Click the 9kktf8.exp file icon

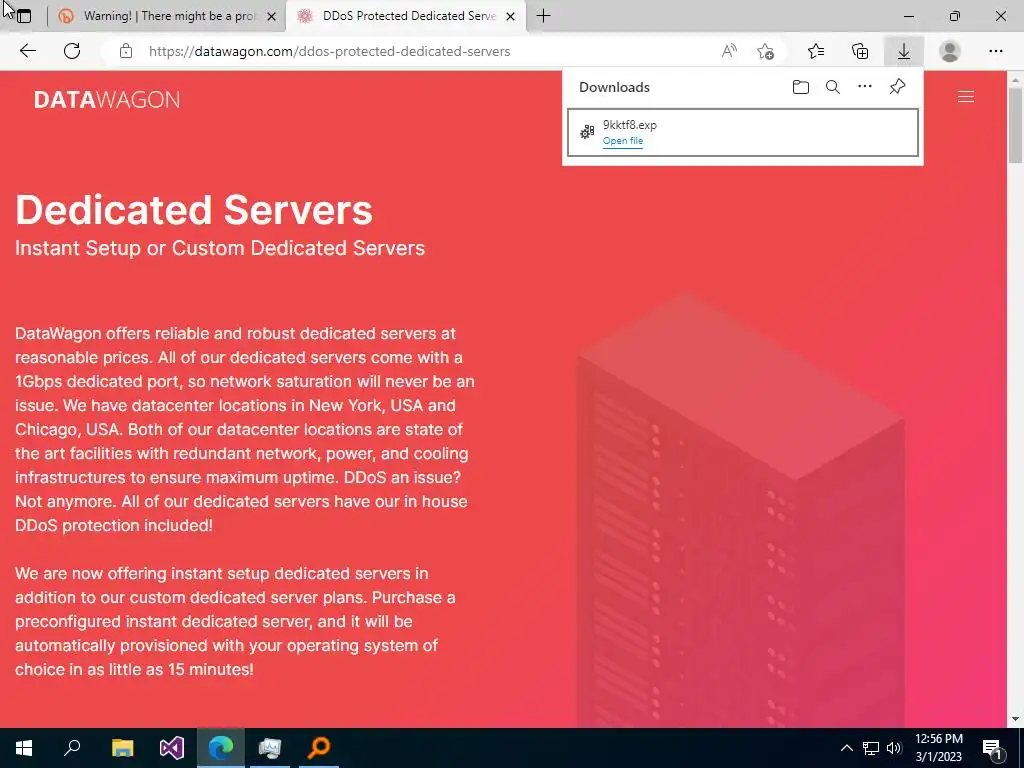[x=587, y=132]
